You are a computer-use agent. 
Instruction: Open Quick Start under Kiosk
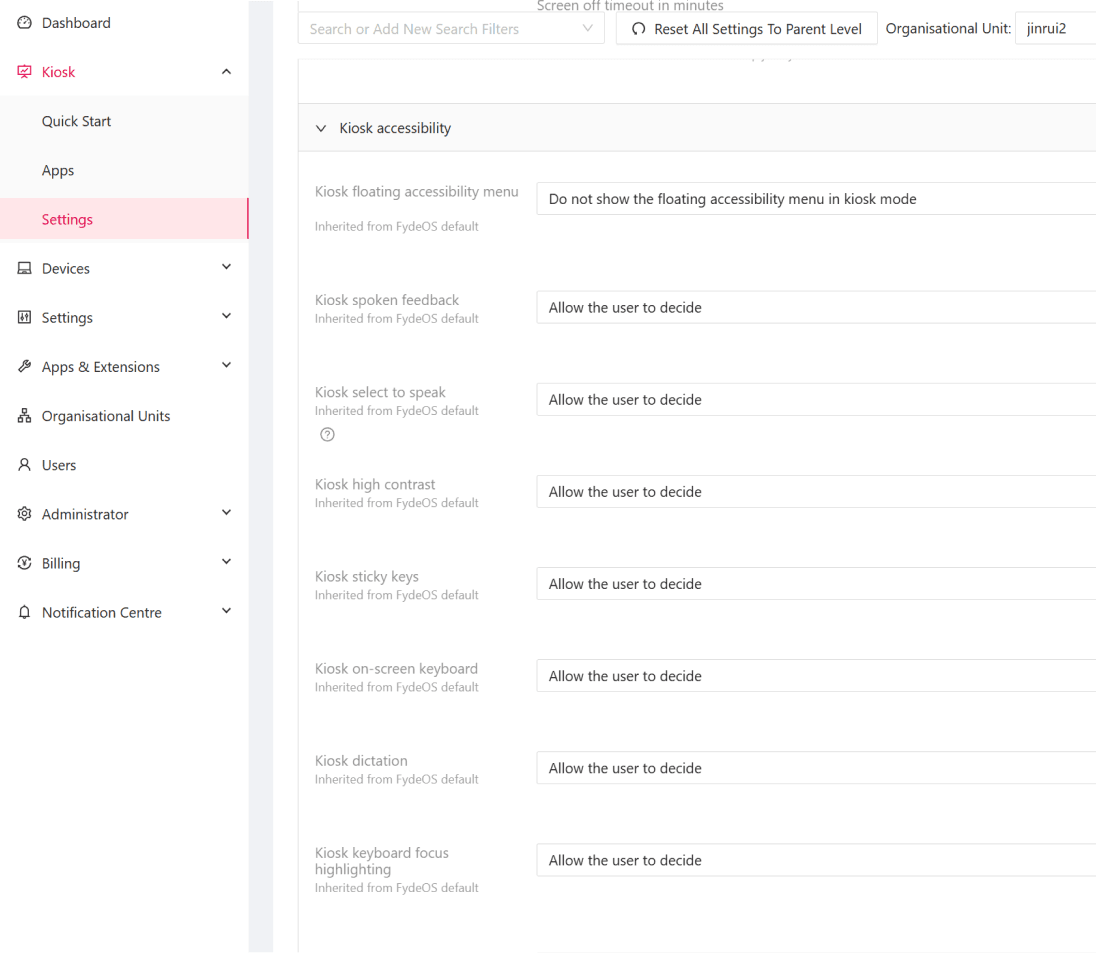coord(76,121)
